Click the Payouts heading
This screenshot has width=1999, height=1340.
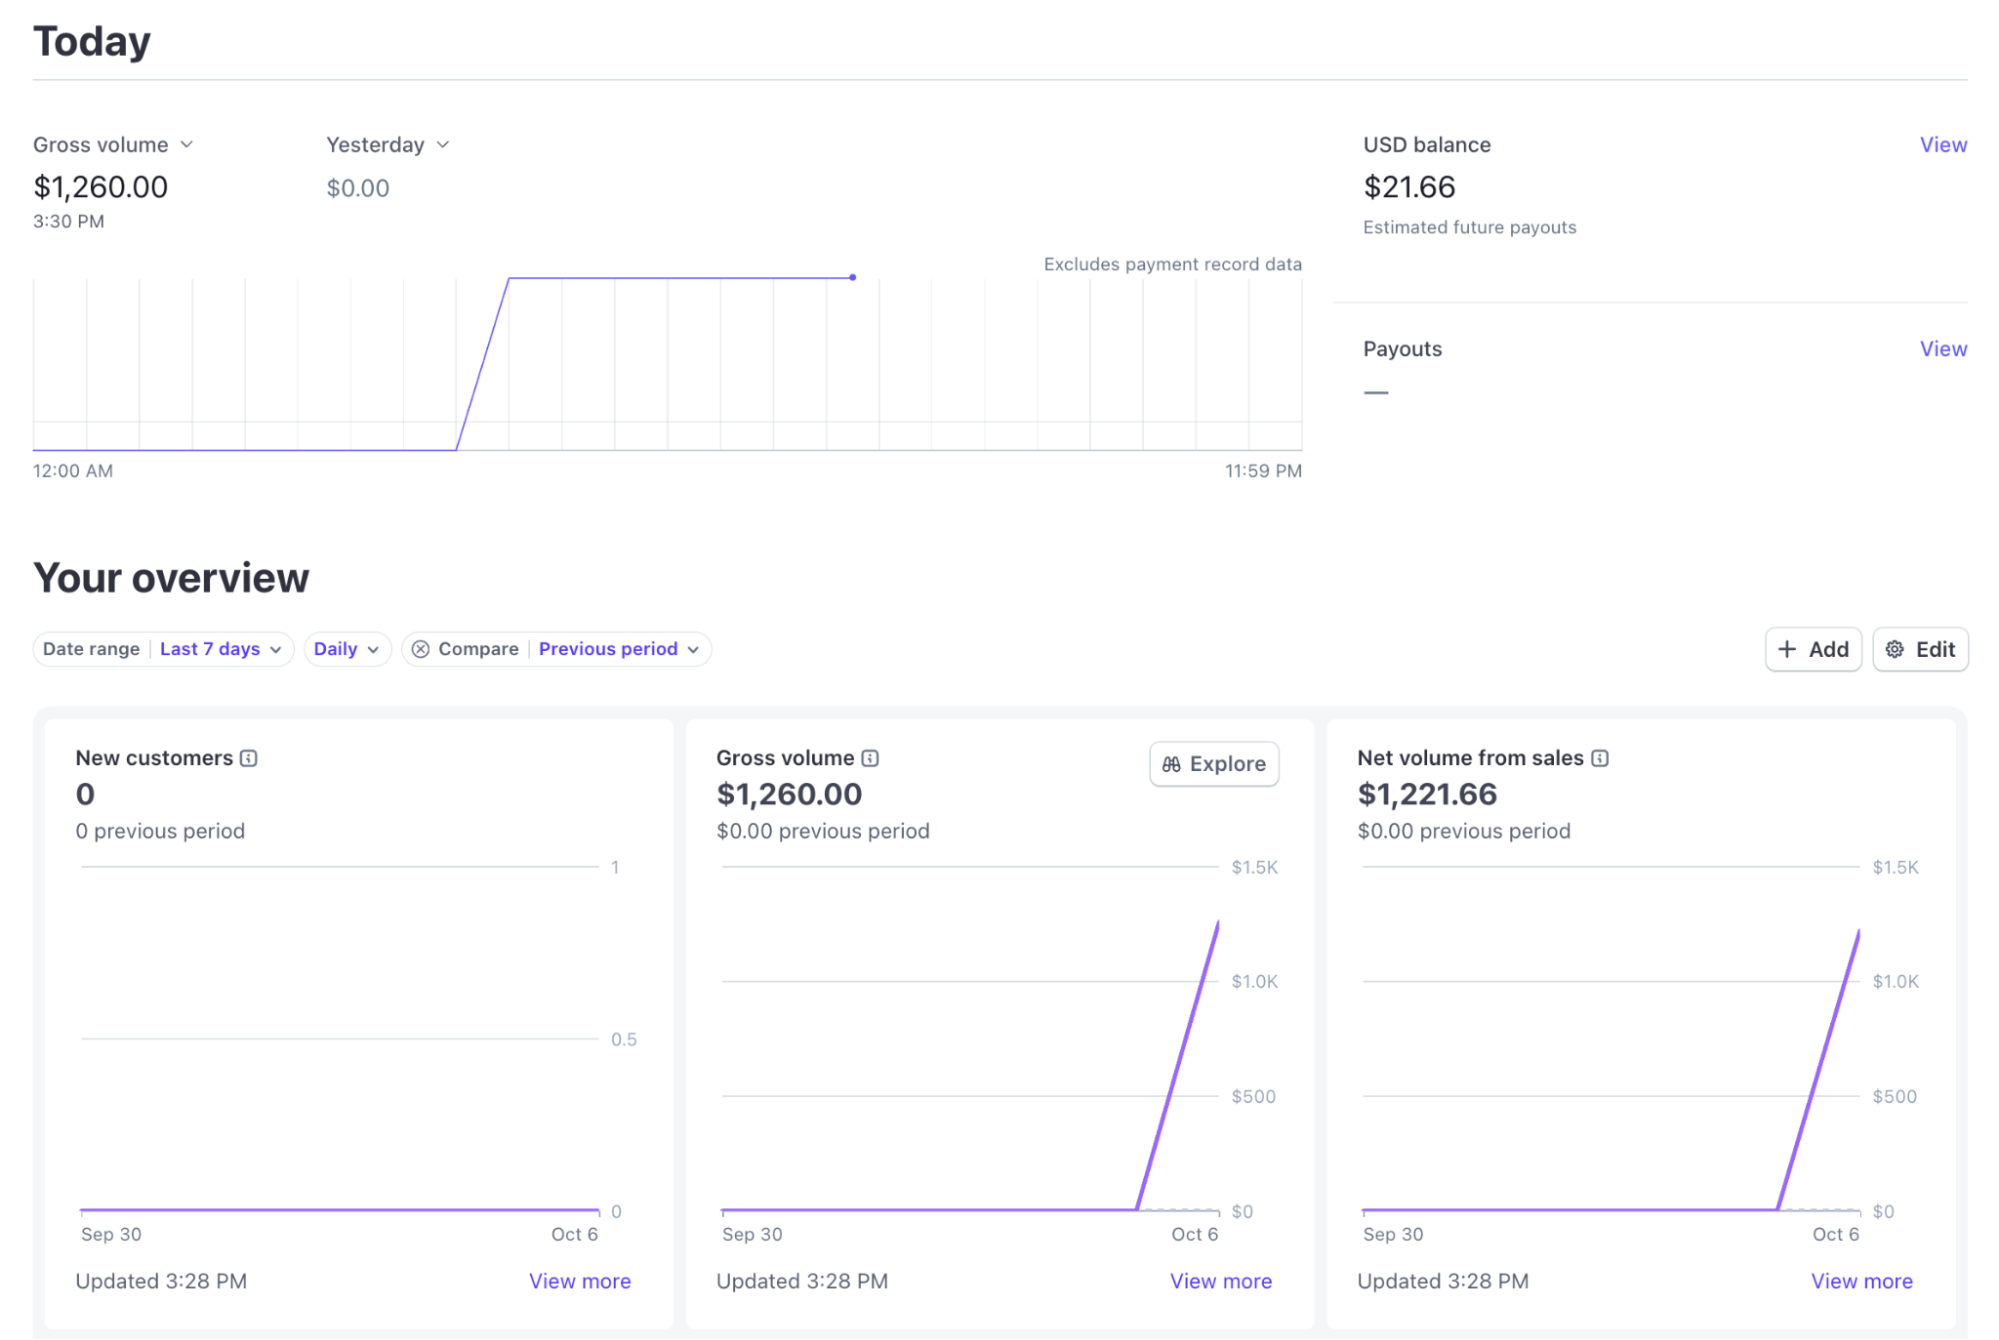point(1402,349)
